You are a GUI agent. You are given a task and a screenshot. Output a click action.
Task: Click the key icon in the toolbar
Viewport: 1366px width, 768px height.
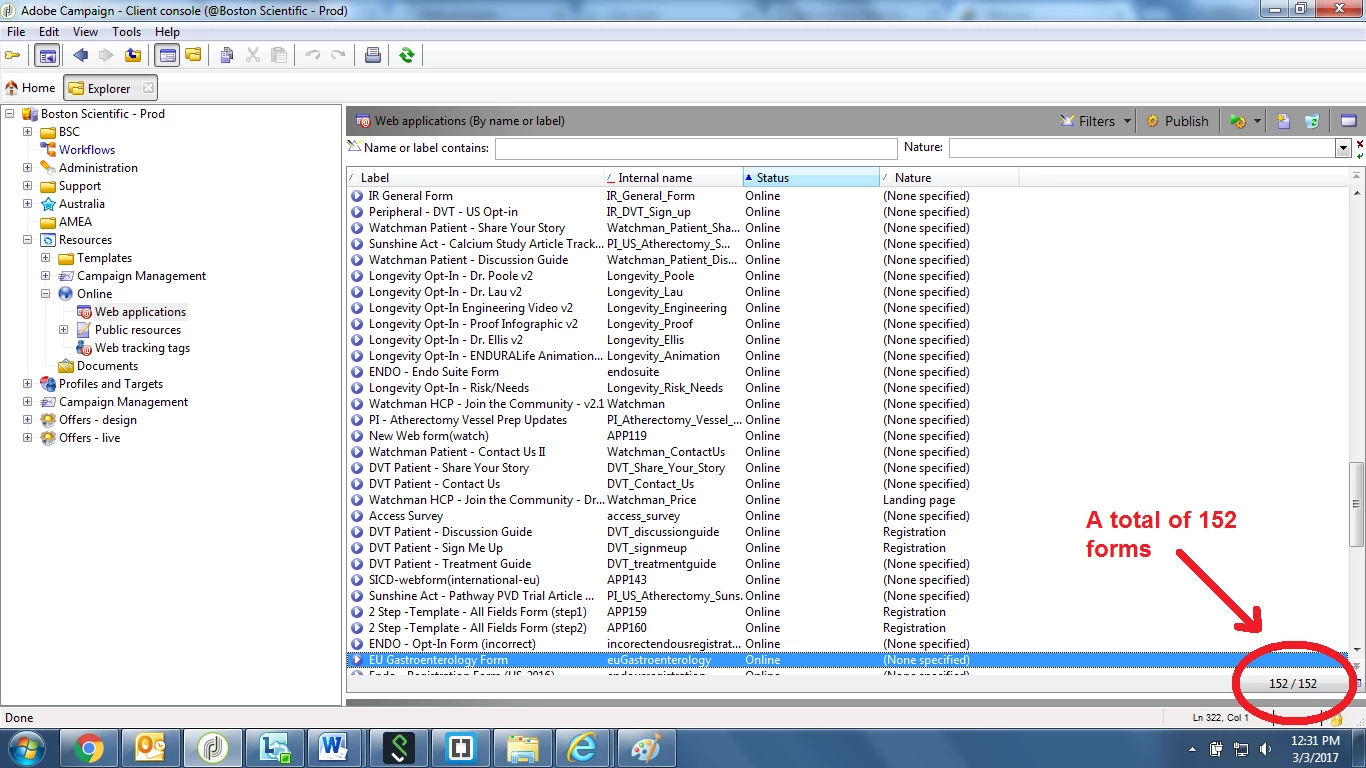13,56
